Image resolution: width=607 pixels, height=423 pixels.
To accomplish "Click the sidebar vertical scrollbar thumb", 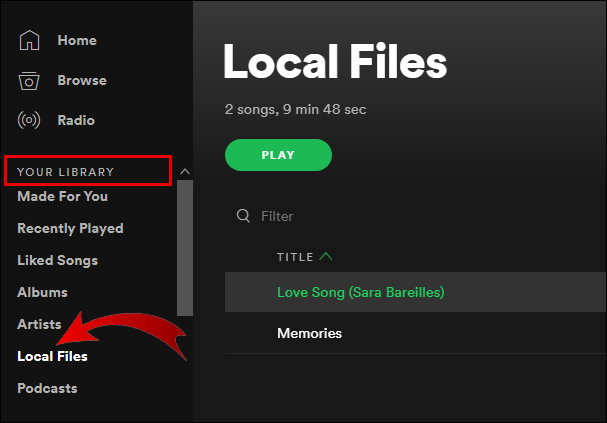I will click(185, 248).
